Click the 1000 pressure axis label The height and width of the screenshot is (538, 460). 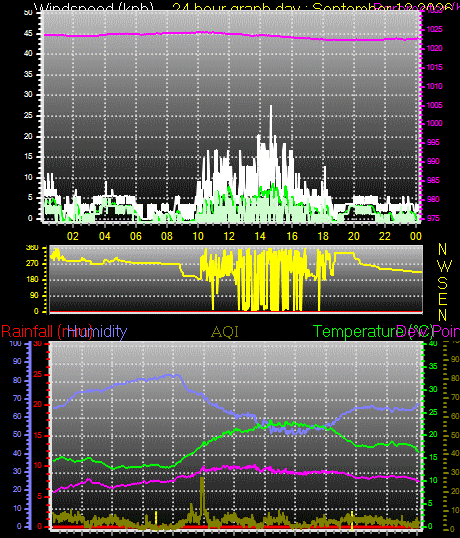434,123
